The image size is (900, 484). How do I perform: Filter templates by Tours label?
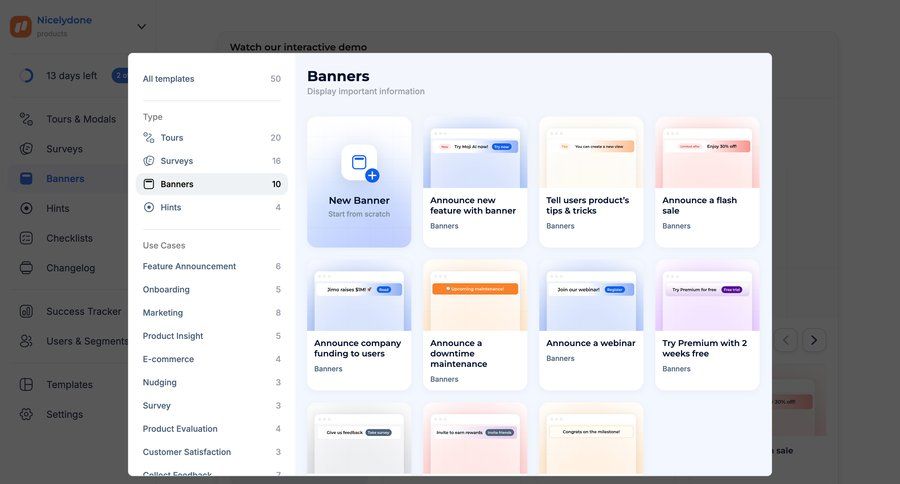(x=172, y=138)
